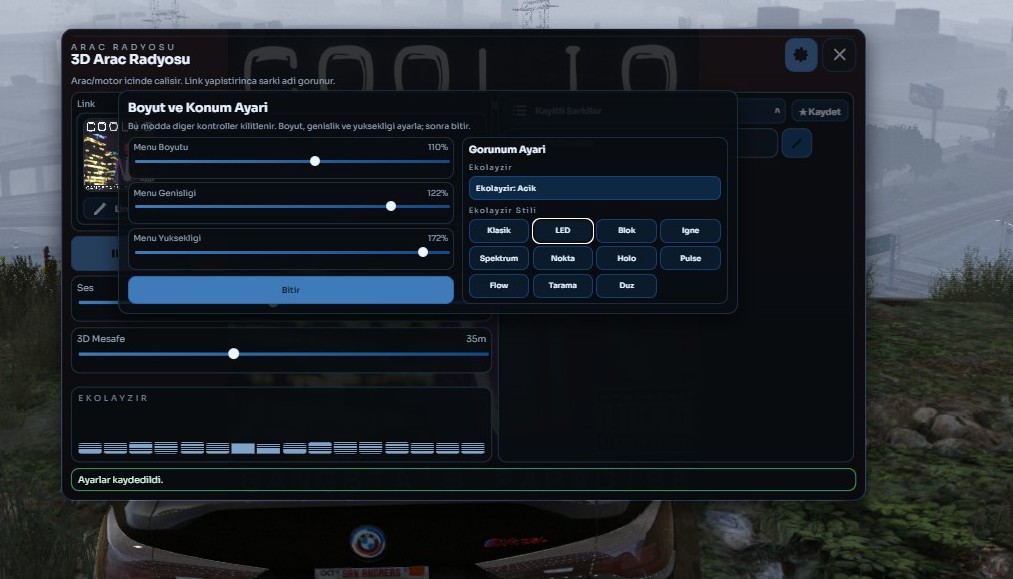
Task: Choose the Blok equalizer style
Action: coord(626,231)
